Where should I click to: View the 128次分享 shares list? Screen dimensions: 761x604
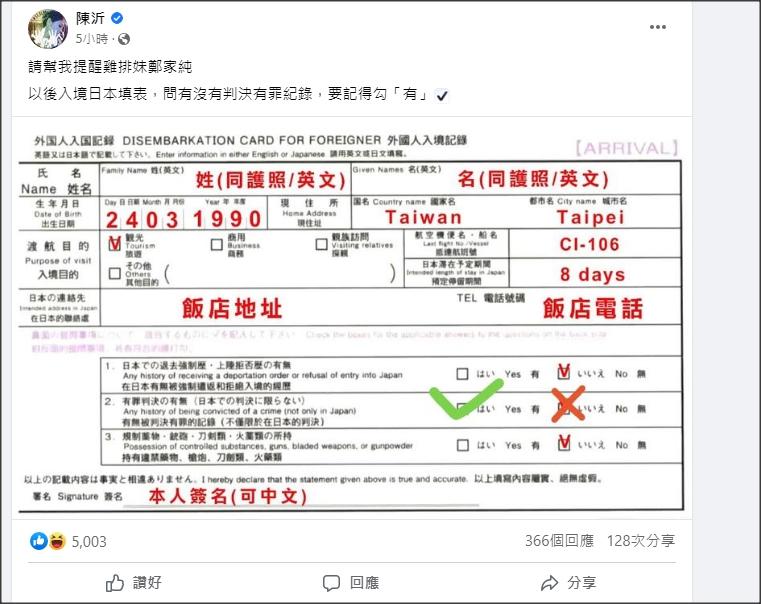tap(641, 541)
